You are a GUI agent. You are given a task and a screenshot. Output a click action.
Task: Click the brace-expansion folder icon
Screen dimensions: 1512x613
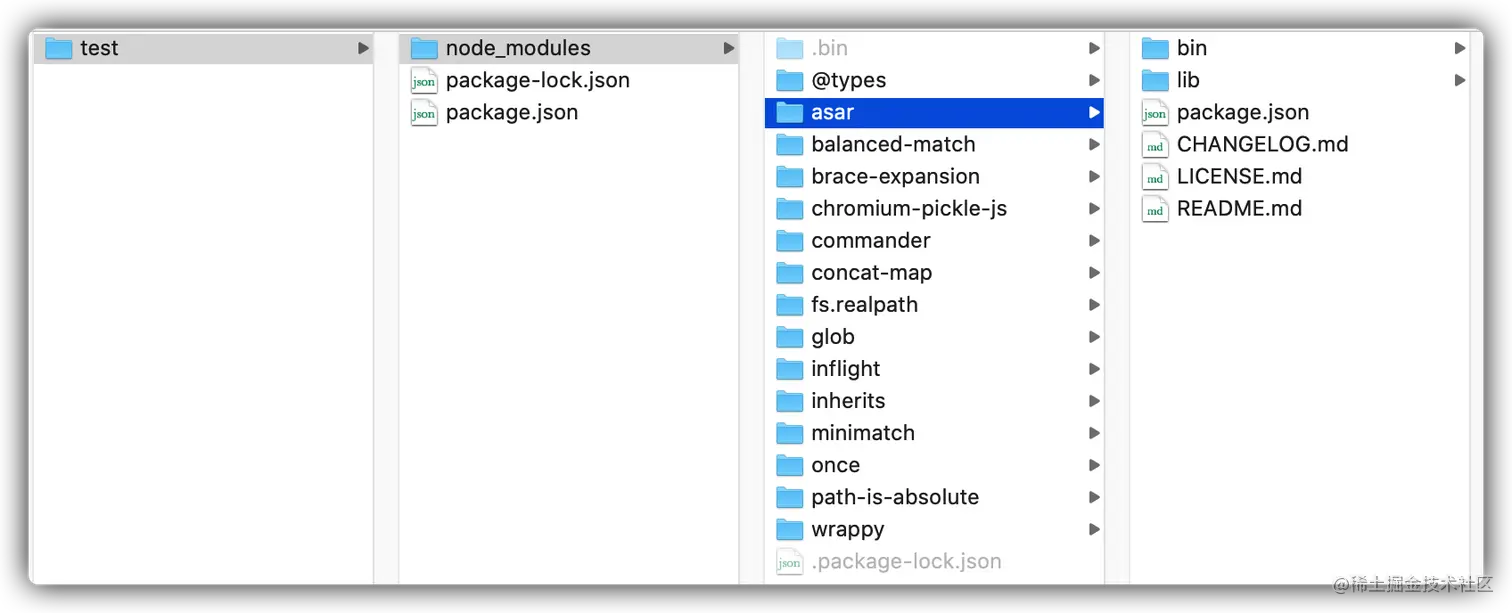pyautogui.click(x=790, y=176)
